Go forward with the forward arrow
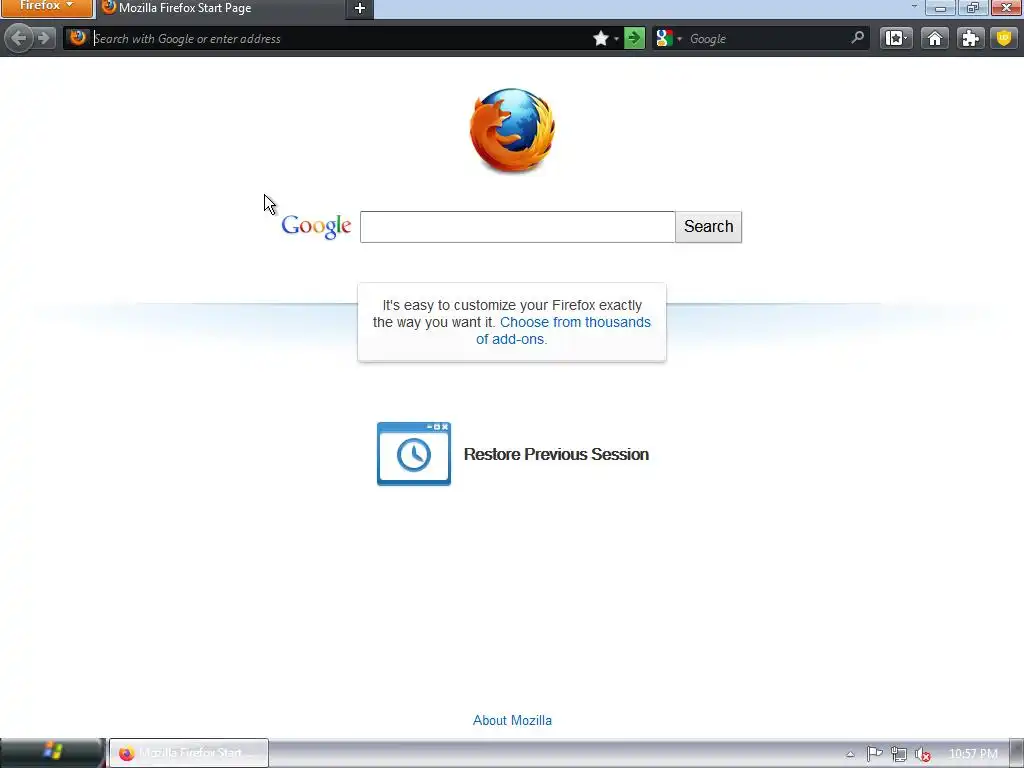Viewport: 1024px width, 768px height. point(44,38)
